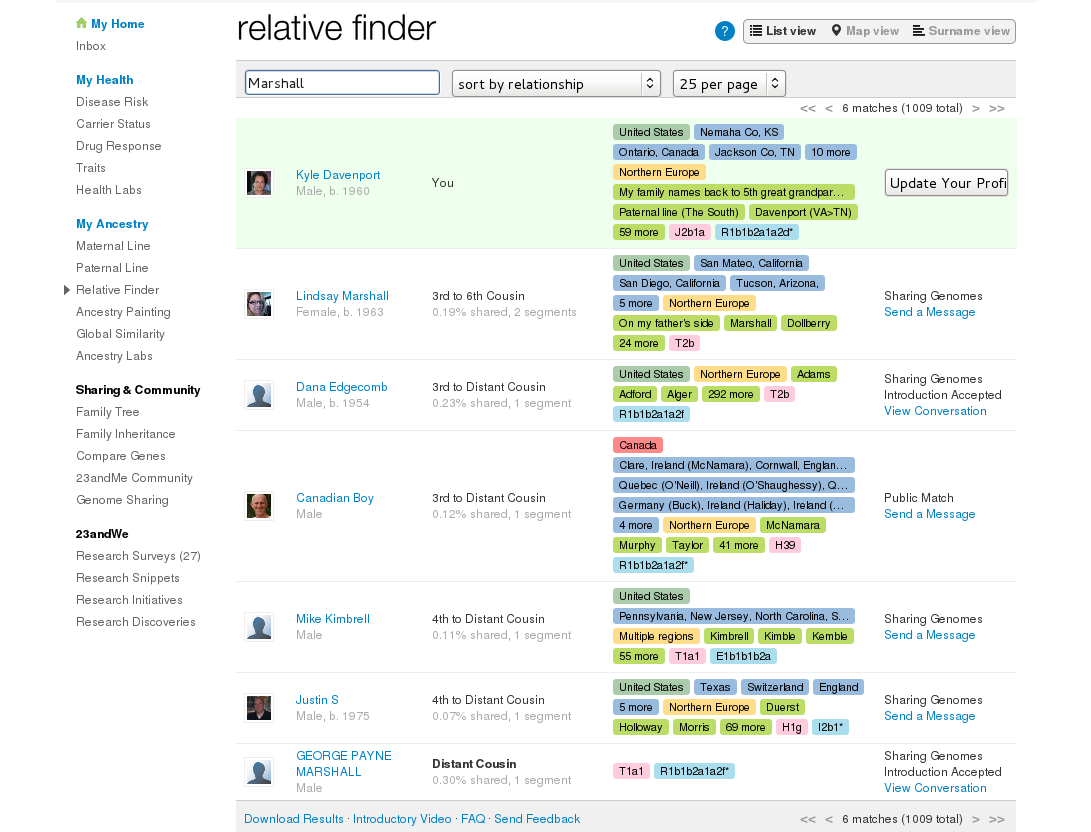The image size is (1091, 832).
Task: Go to Ancestry Painting page
Action: pos(123,312)
